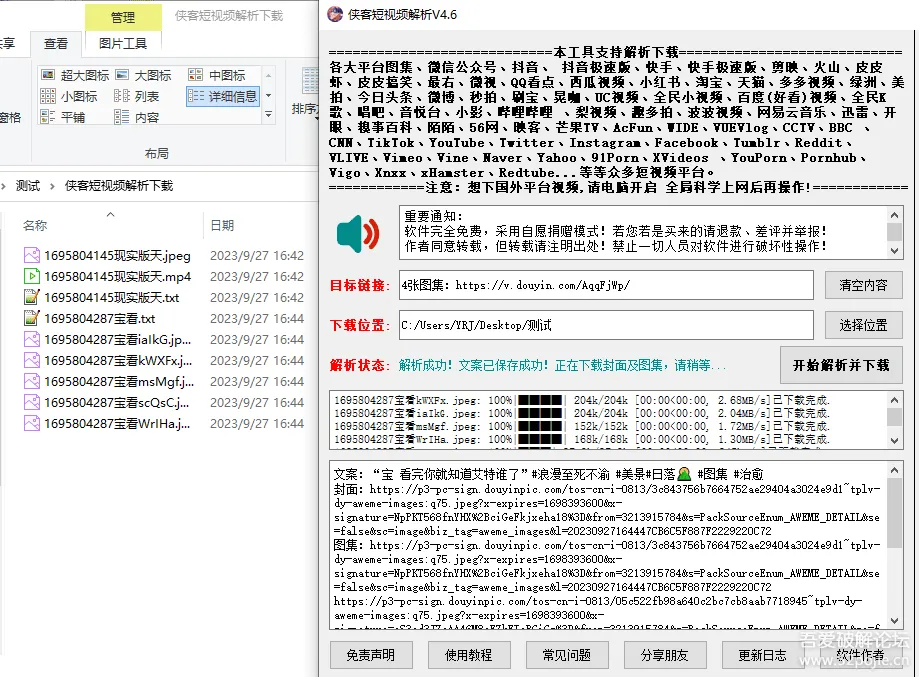Choose 内容 content view icon

[x=122, y=117]
